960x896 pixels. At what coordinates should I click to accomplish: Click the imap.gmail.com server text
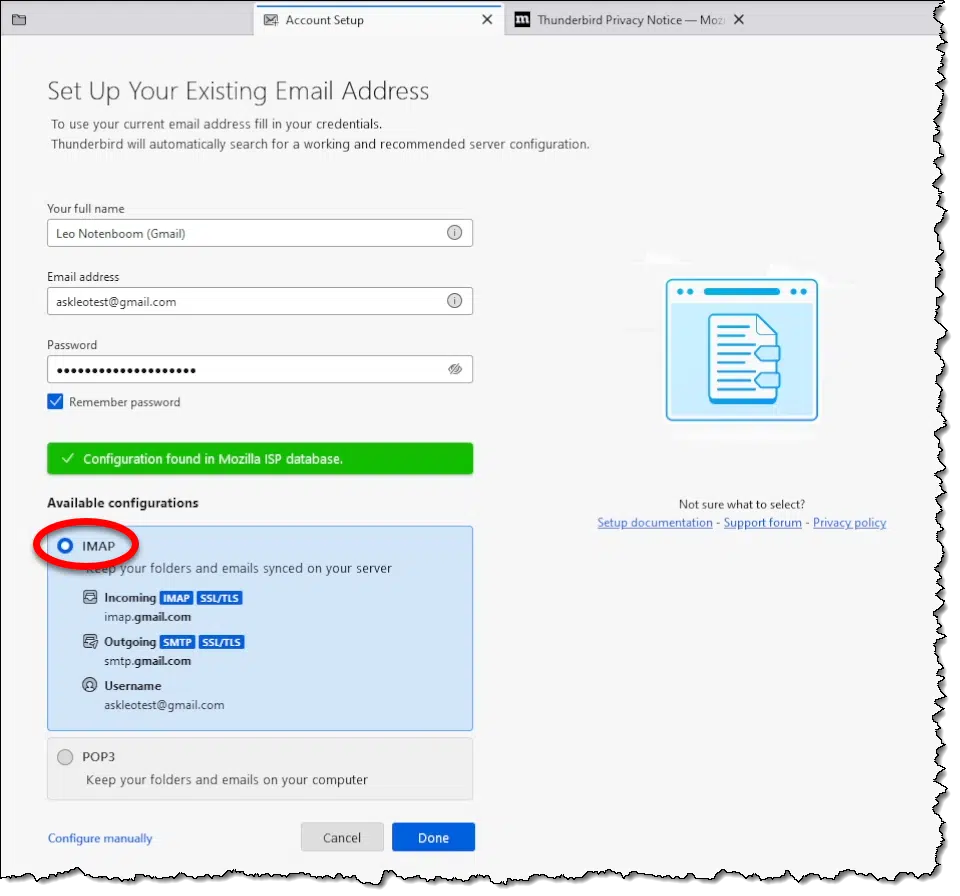[x=148, y=617]
